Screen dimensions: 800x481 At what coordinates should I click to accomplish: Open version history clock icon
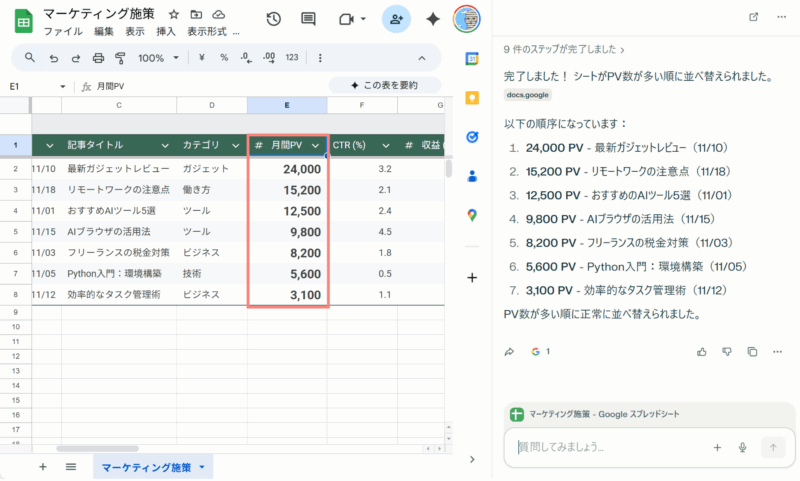pos(274,19)
